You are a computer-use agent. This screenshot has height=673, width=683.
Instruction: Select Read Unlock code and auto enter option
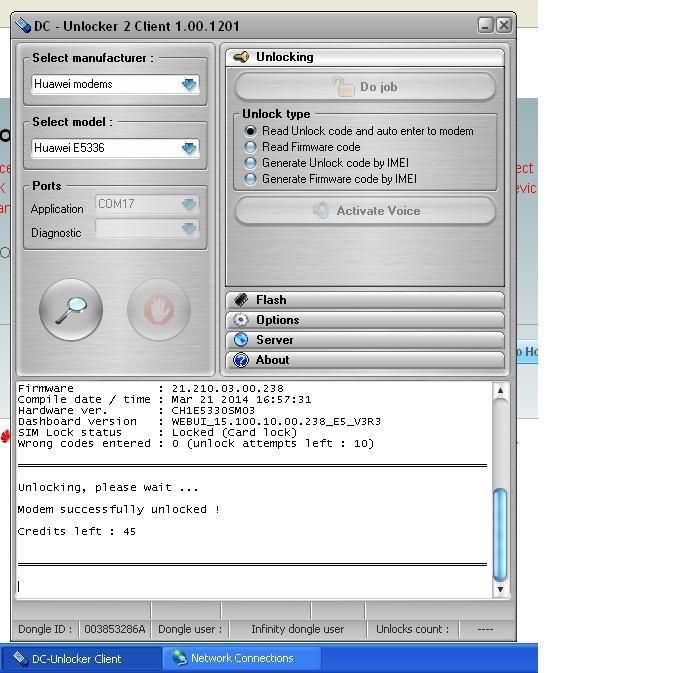pyautogui.click(x=251, y=131)
